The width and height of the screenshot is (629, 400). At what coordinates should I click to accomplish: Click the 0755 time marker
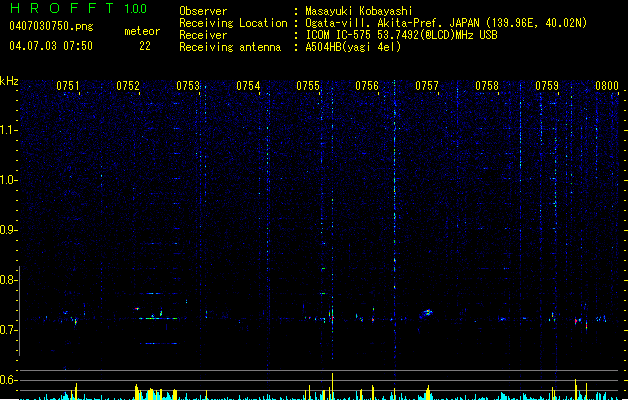click(308, 86)
